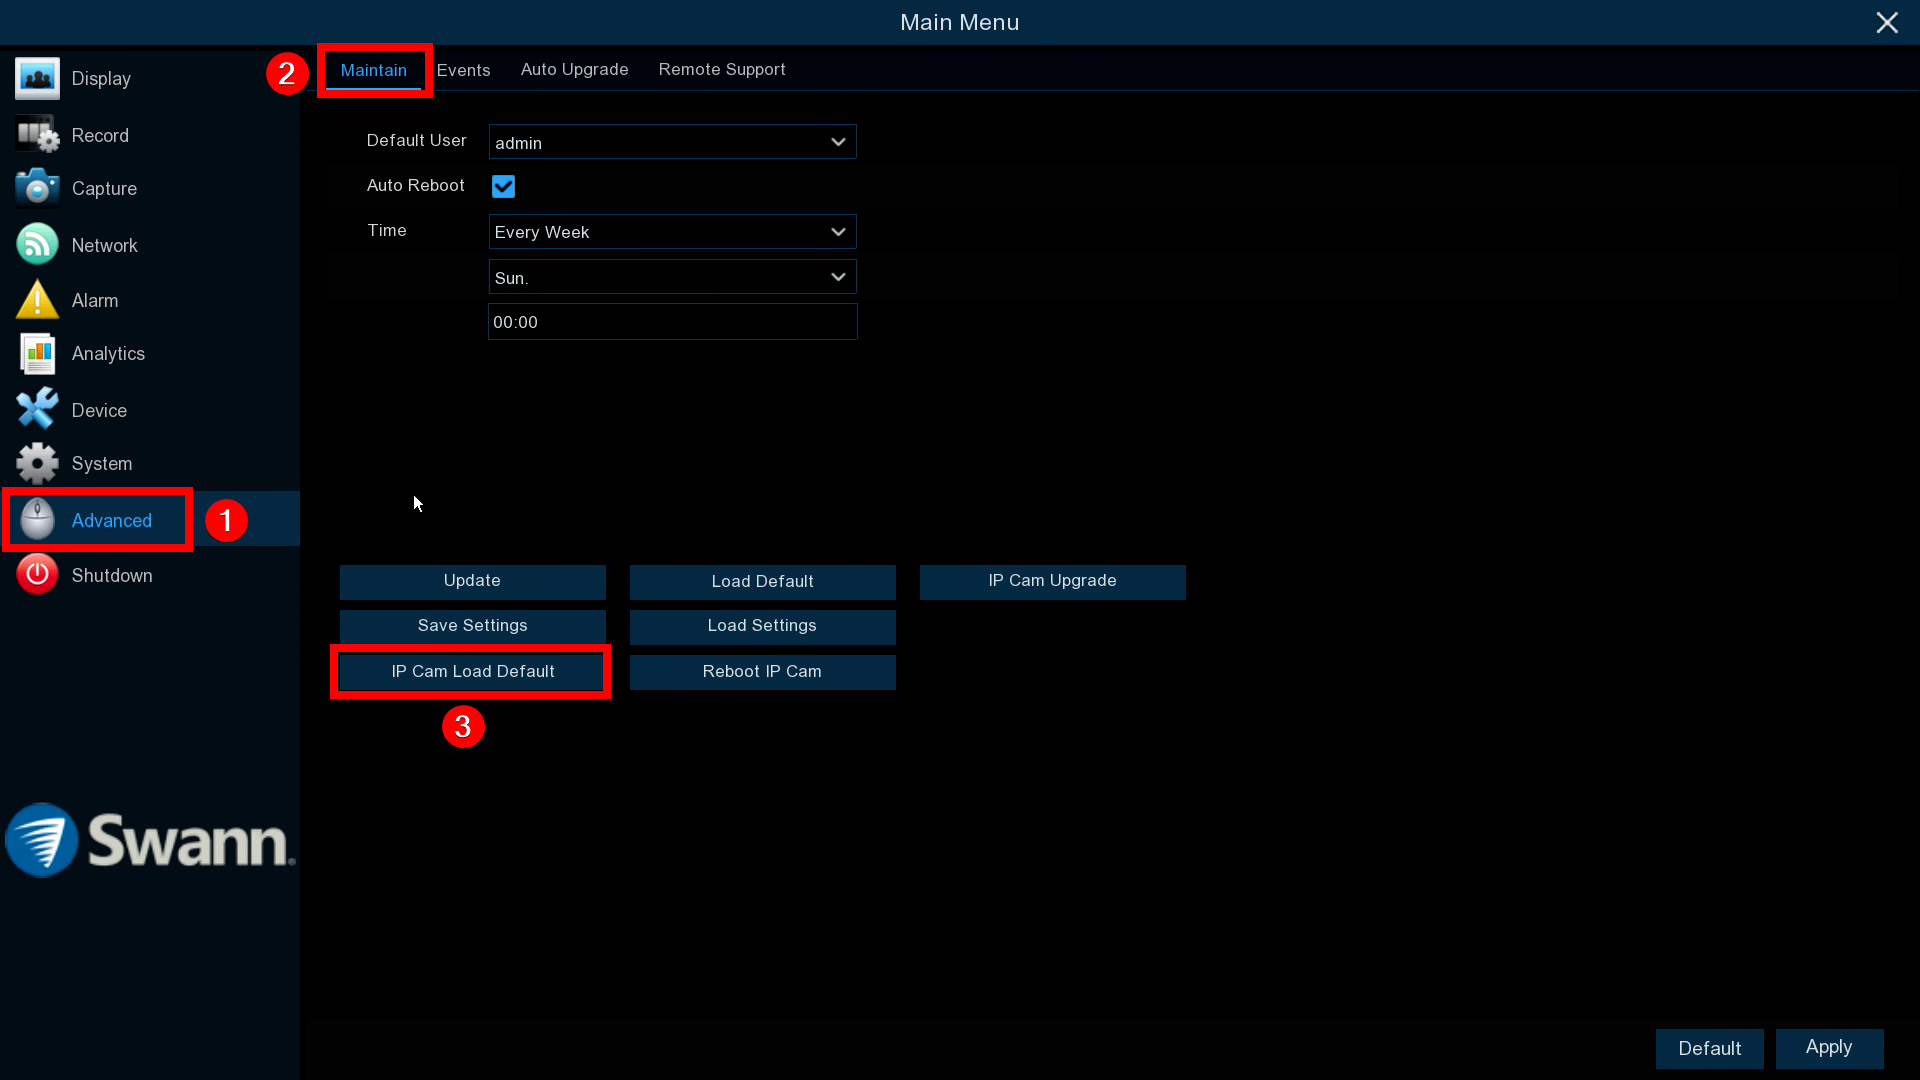
Task: Click the 00:00 reboot time field
Action: coord(672,322)
